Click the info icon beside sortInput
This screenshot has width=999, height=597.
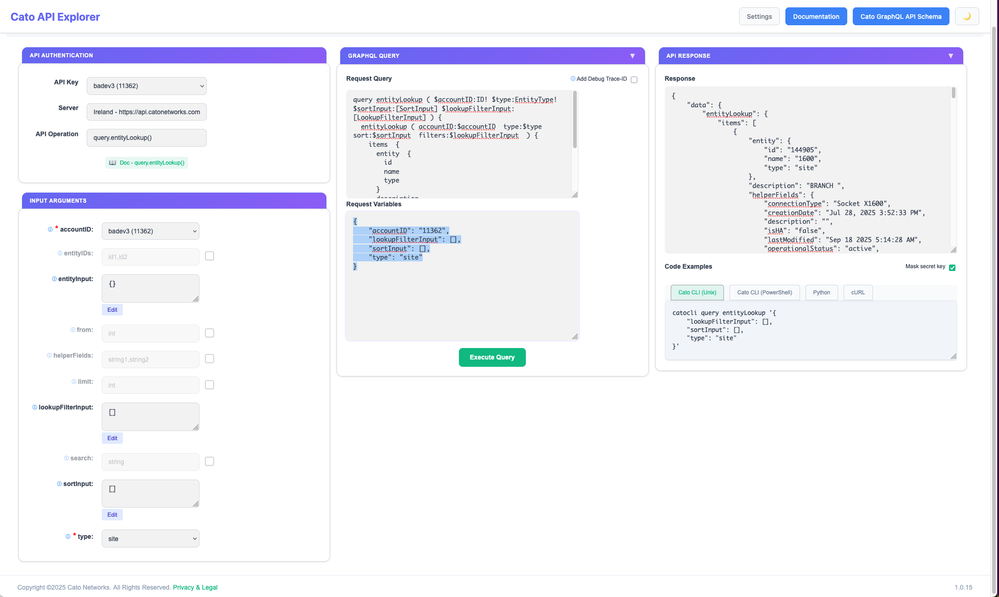[x=57, y=484]
